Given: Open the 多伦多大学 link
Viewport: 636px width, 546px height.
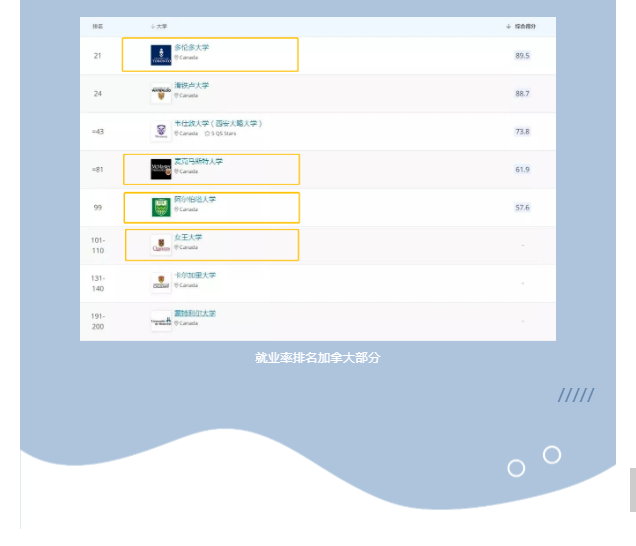Looking at the screenshot, I should pyautogui.click(x=191, y=47).
